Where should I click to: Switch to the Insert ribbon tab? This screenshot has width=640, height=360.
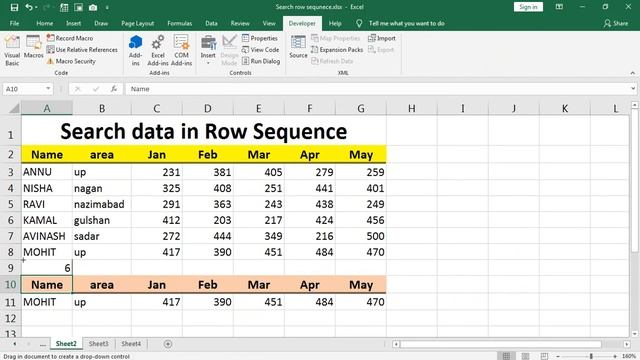click(x=73, y=23)
